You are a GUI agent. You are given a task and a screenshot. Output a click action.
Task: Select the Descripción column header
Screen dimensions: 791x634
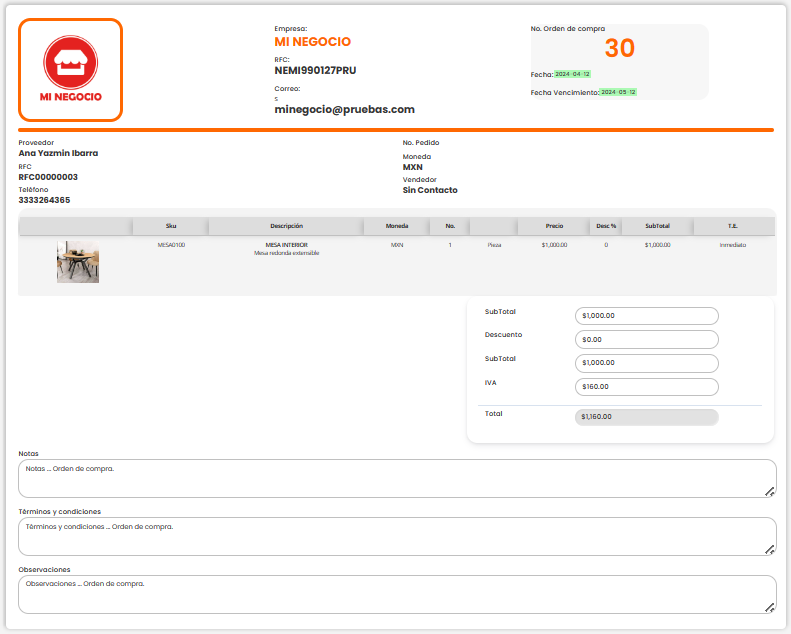coord(286,226)
